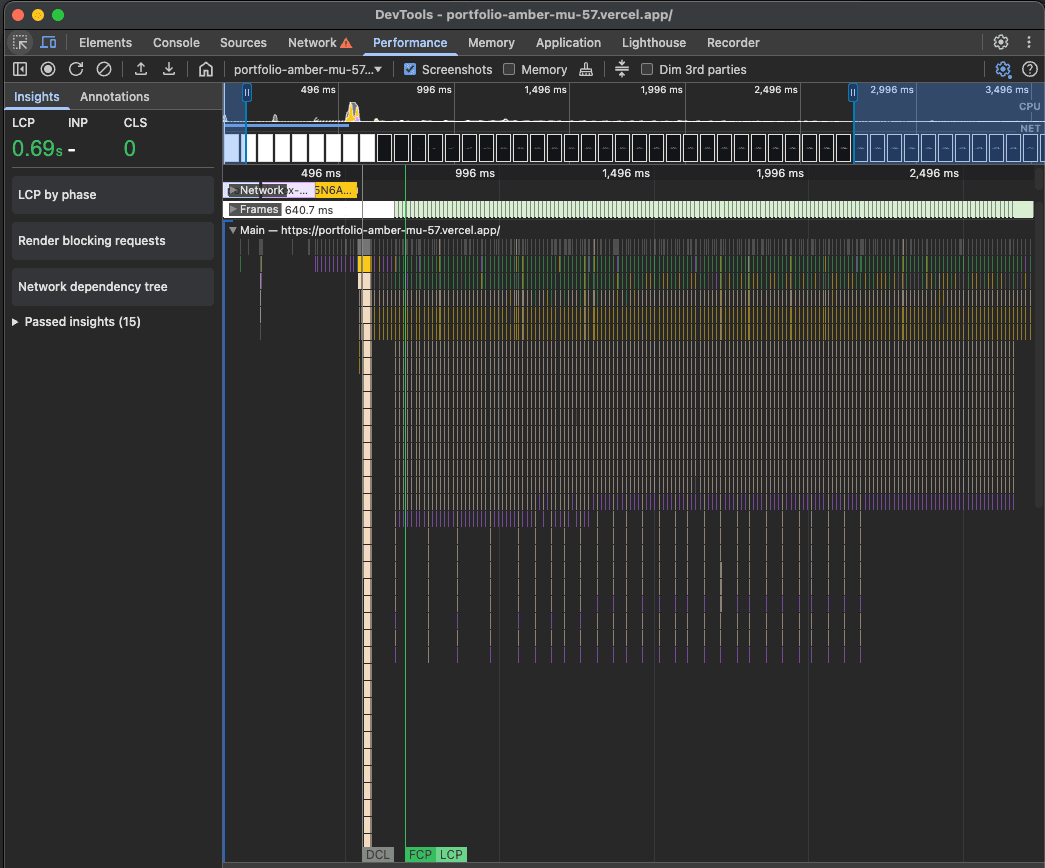Click the reload and record icon

76,69
